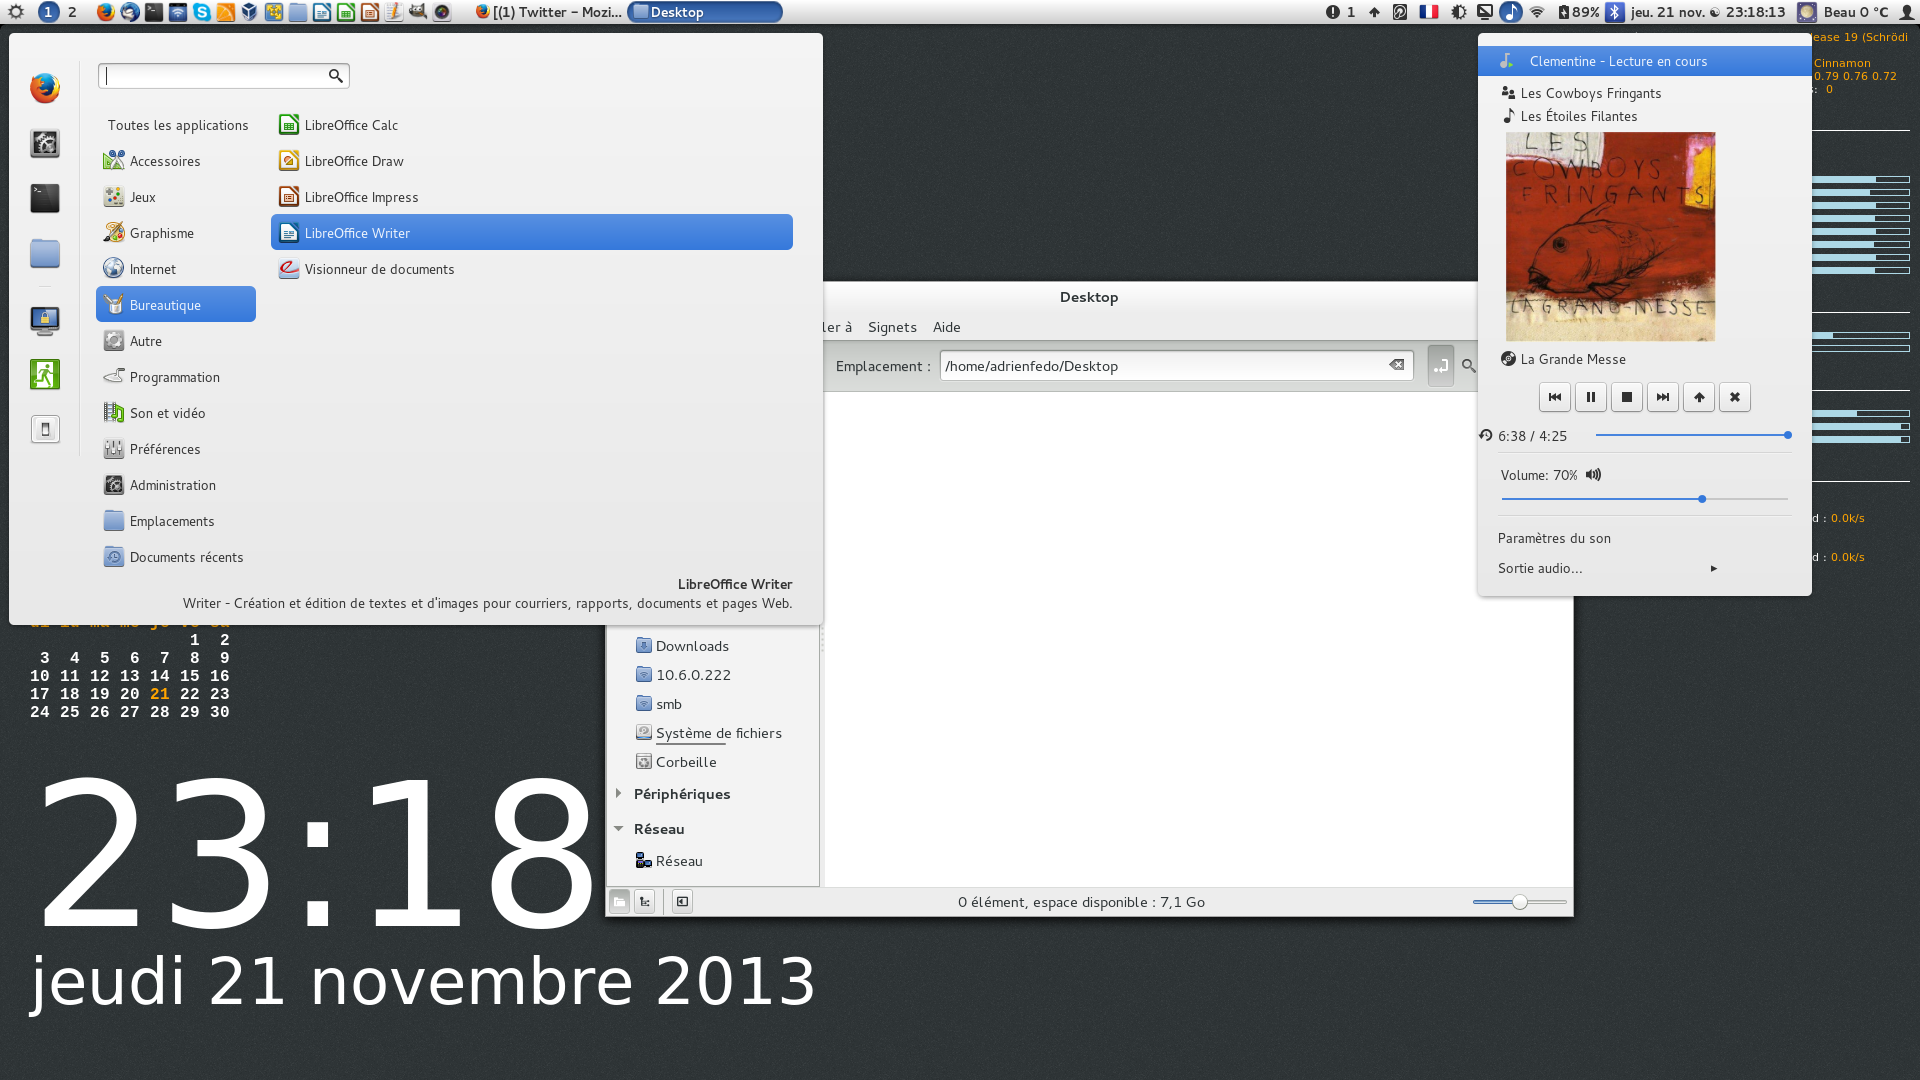
Task: Adjust file manager zoom slider
Action: pos(1519,902)
